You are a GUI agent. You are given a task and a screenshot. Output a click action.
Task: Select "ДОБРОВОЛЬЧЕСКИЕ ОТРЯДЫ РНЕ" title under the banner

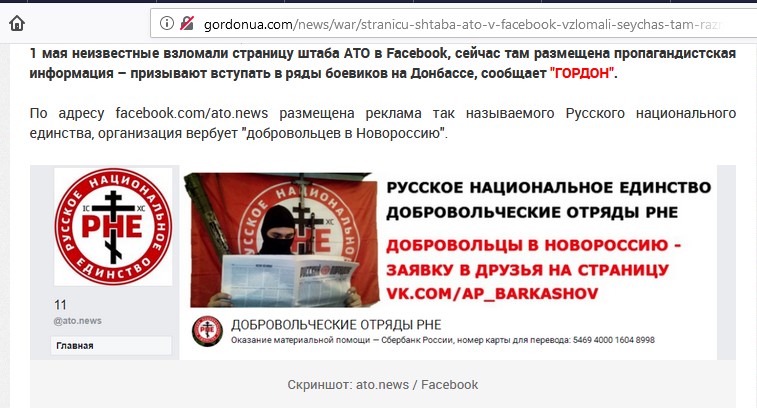[336, 325]
